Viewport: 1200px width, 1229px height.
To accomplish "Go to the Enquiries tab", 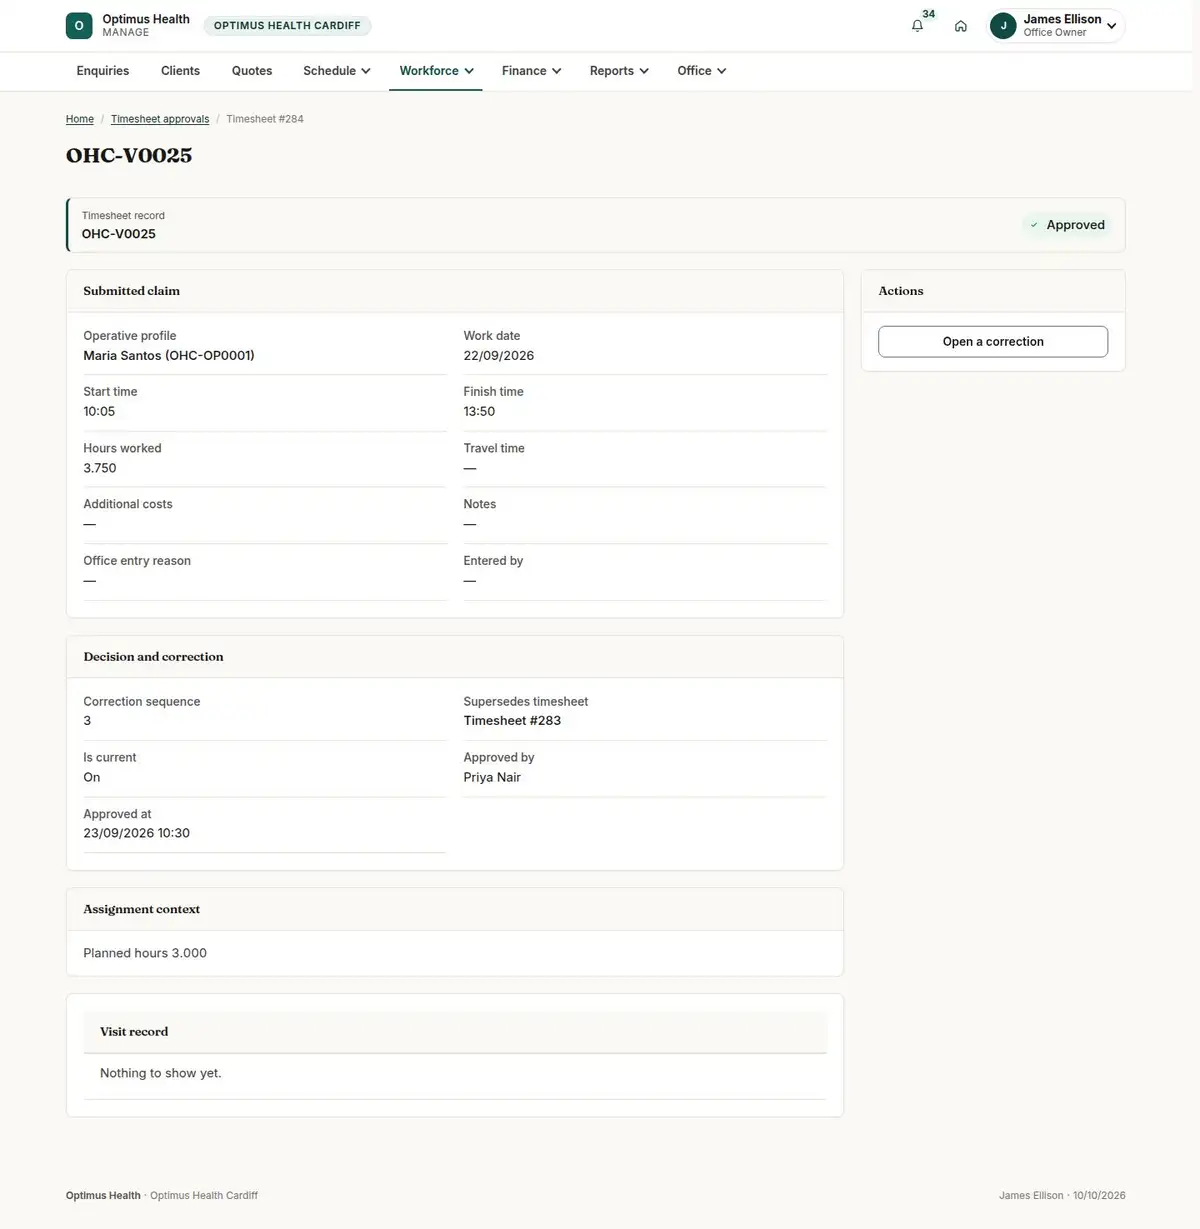I will point(103,71).
